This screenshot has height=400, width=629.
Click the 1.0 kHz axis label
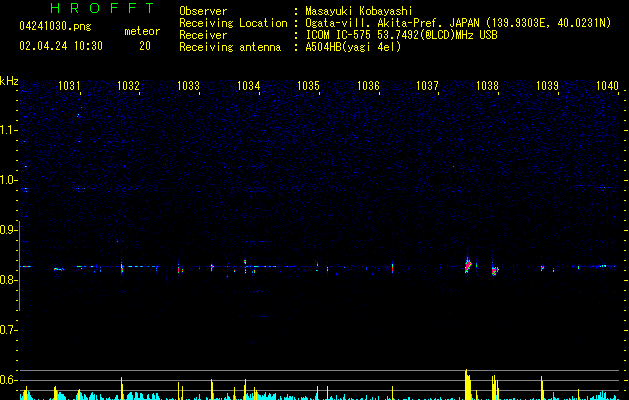click(8, 180)
